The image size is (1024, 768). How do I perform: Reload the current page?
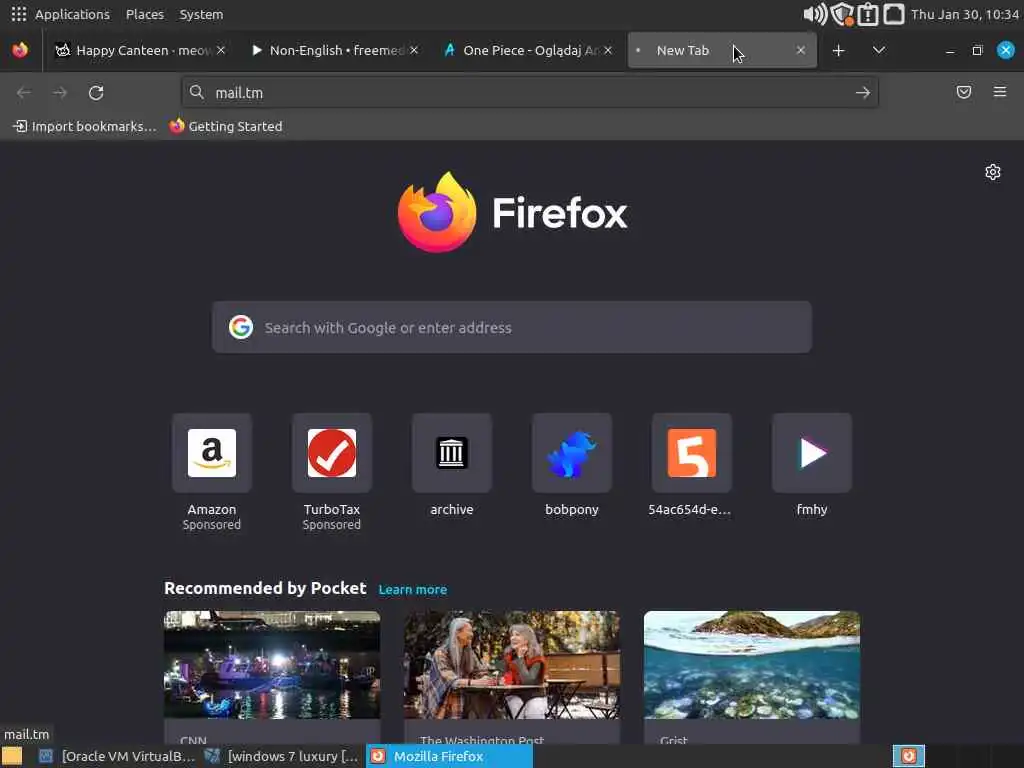pyautogui.click(x=96, y=93)
